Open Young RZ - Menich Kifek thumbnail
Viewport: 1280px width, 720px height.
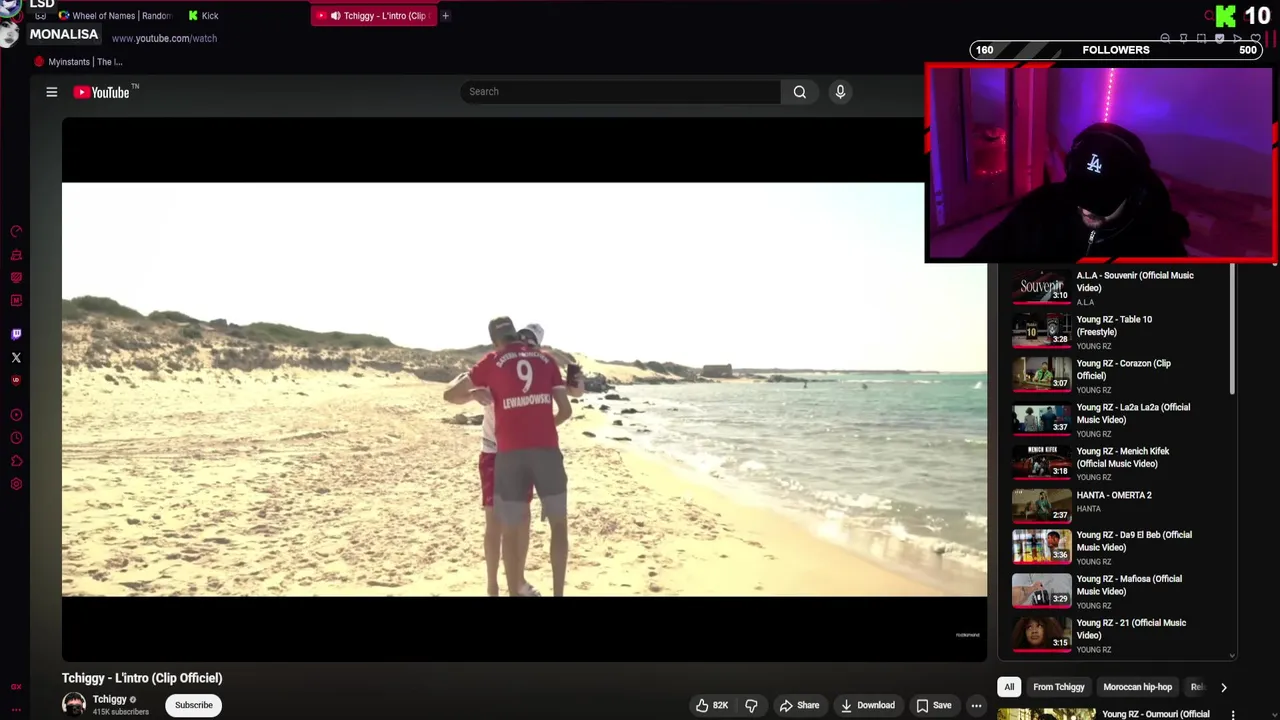(1041, 462)
